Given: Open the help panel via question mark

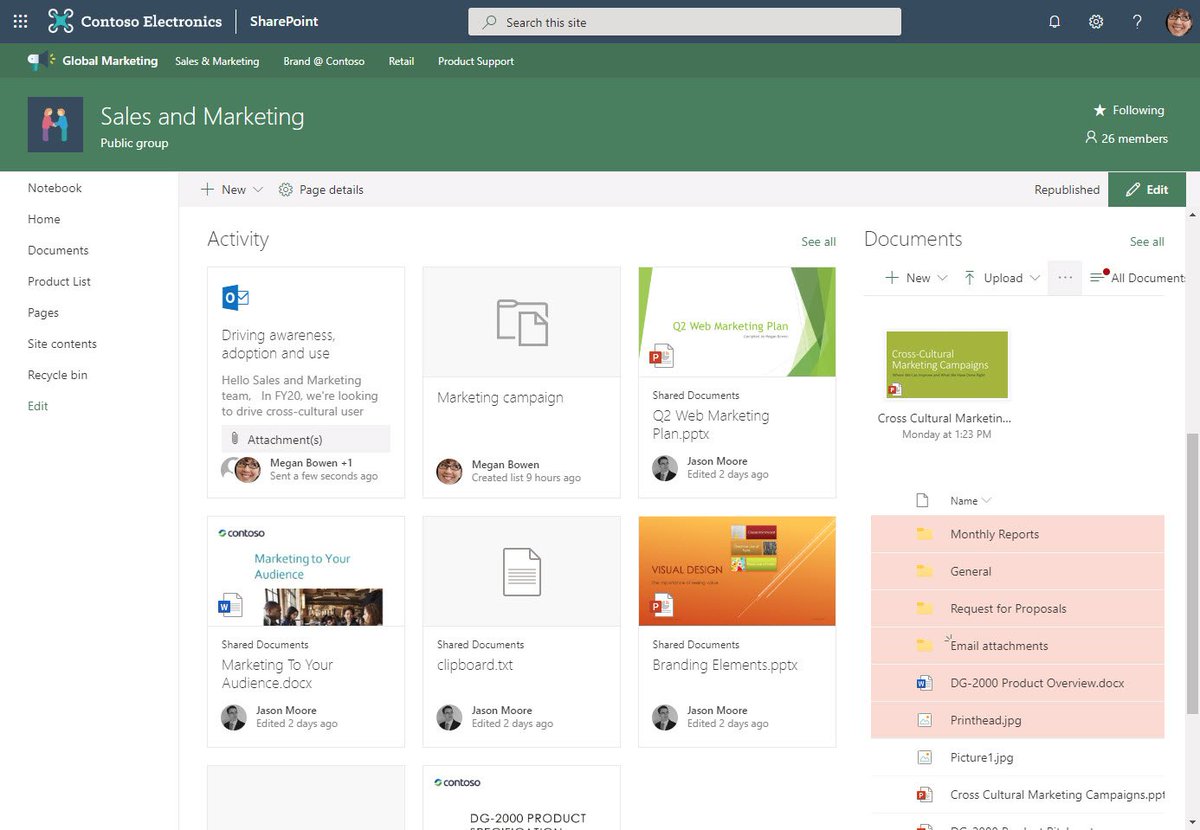Looking at the screenshot, I should [1137, 21].
